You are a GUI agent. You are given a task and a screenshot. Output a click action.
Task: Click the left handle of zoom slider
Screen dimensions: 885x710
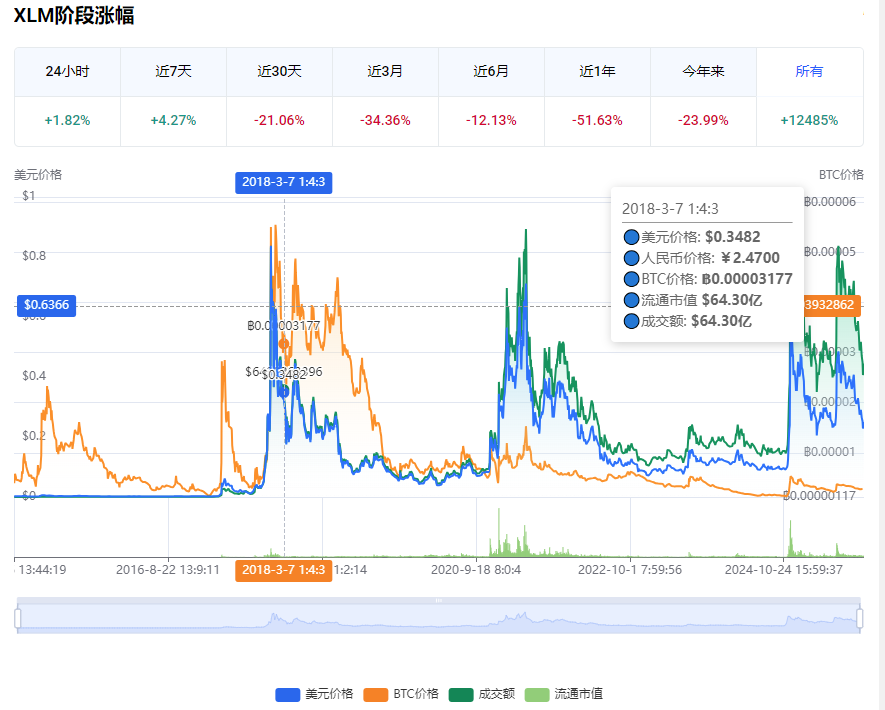tap(18, 618)
